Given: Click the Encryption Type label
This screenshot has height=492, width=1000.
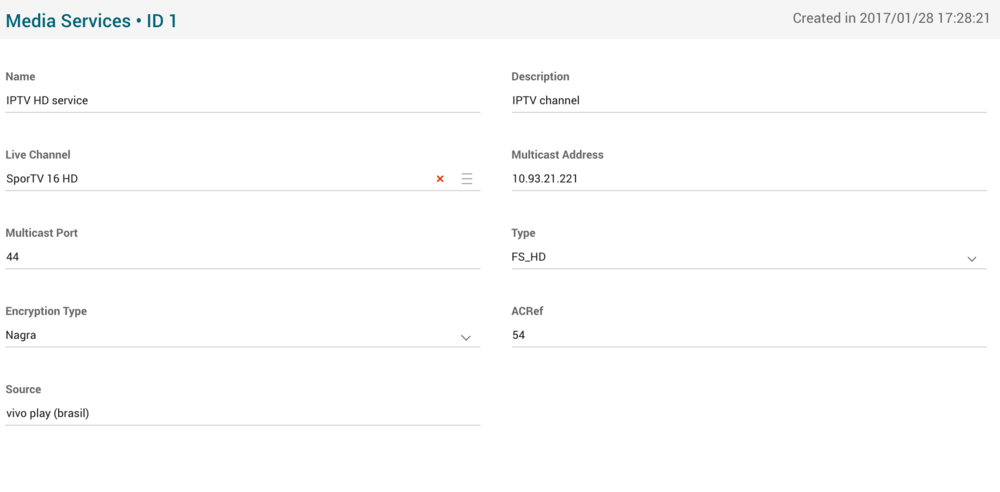Looking at the screenshot, I should [46, 311].
